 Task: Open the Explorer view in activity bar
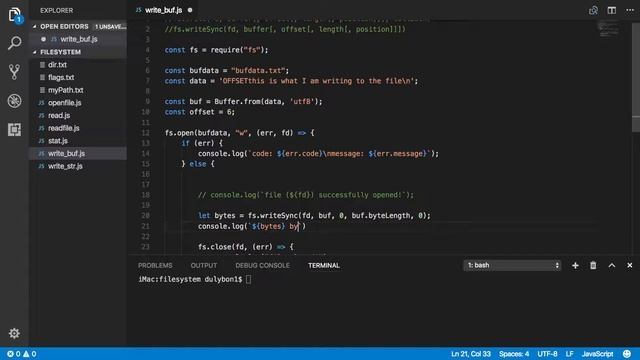(14, 15)
